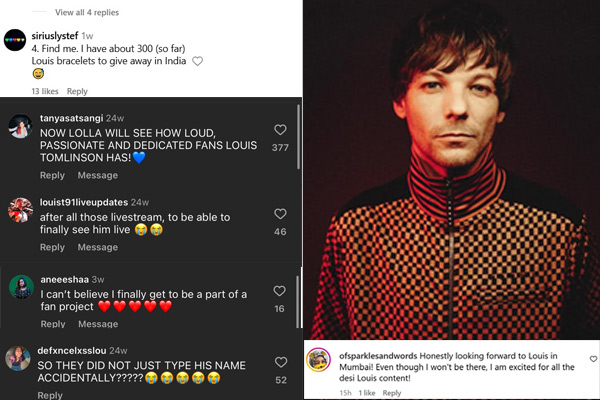Like siriuslystef's comment with heart icon
This screenshot has width=600, height=400.
[x=197, y=61]
